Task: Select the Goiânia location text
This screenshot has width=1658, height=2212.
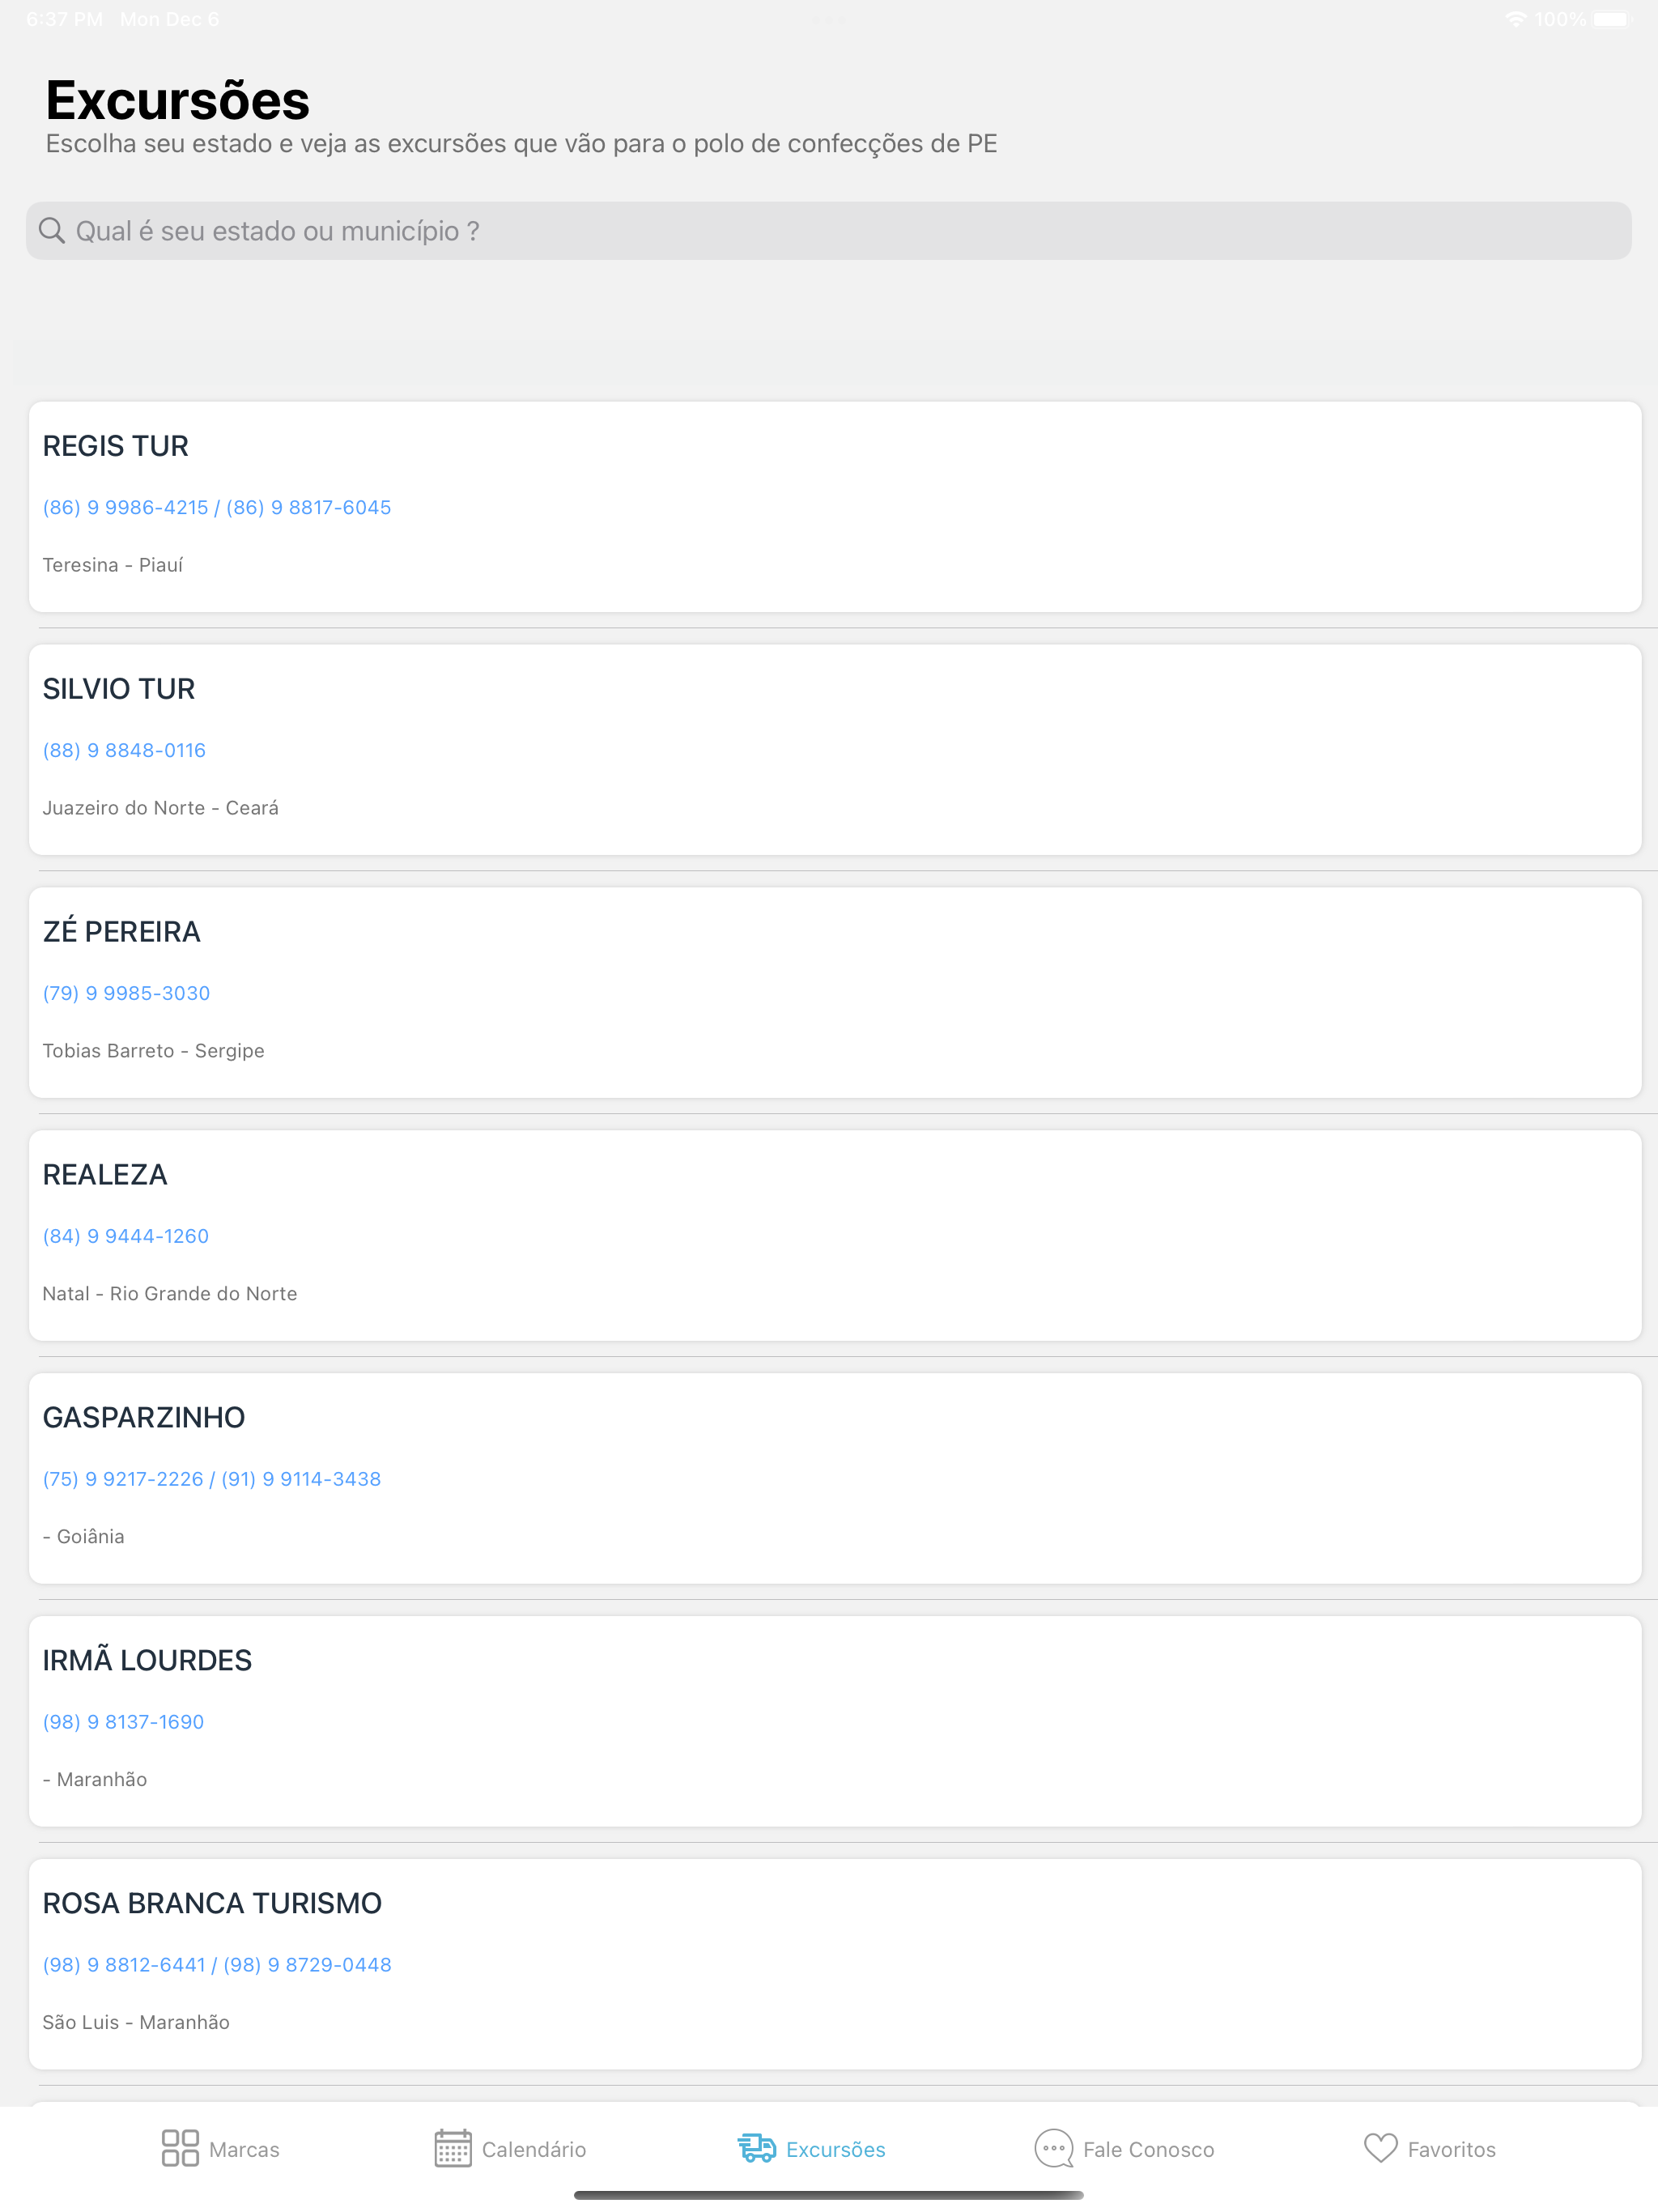Action: 84,1537
